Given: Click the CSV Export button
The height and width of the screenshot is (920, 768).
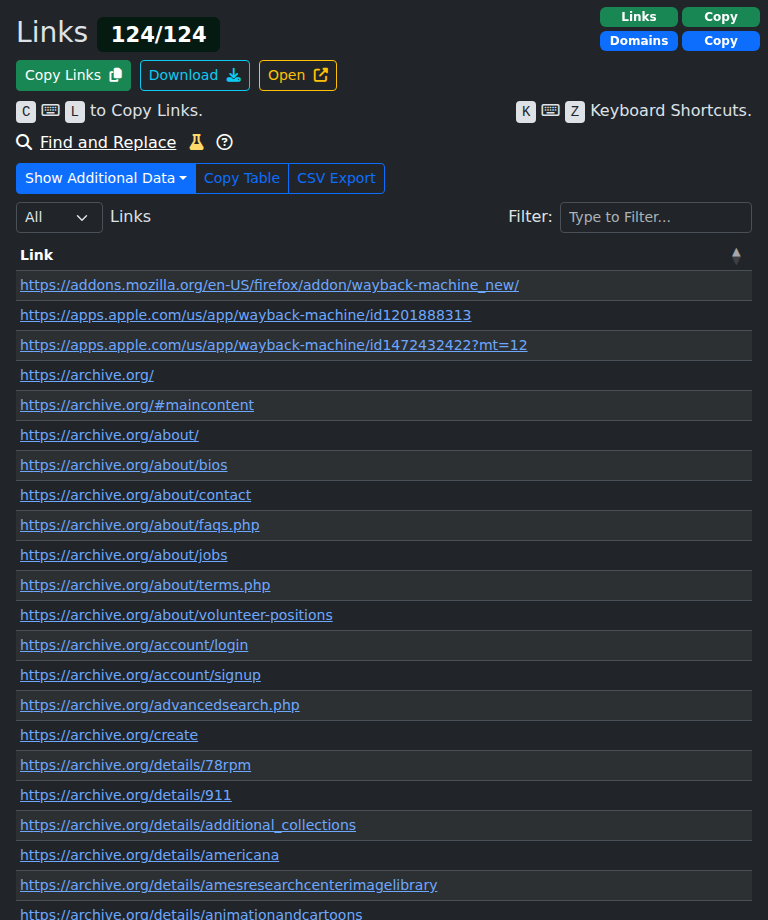Looking at the screenshot, I should 336,178.
